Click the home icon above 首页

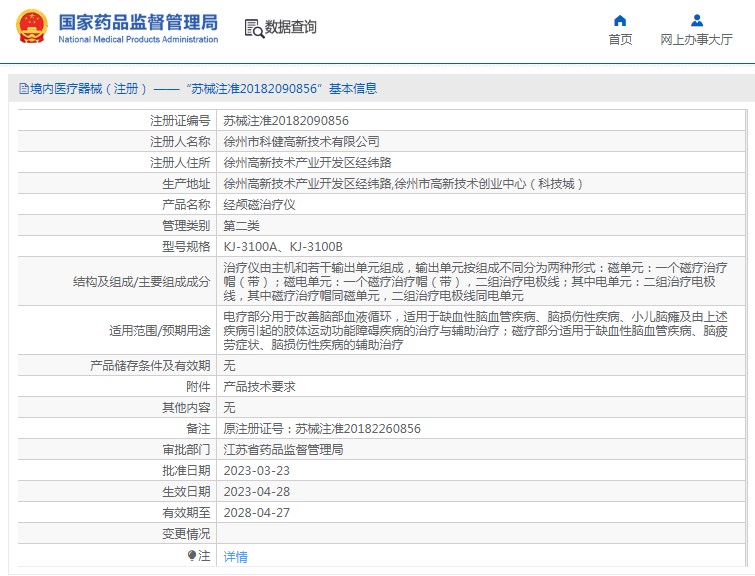[620, 21]
